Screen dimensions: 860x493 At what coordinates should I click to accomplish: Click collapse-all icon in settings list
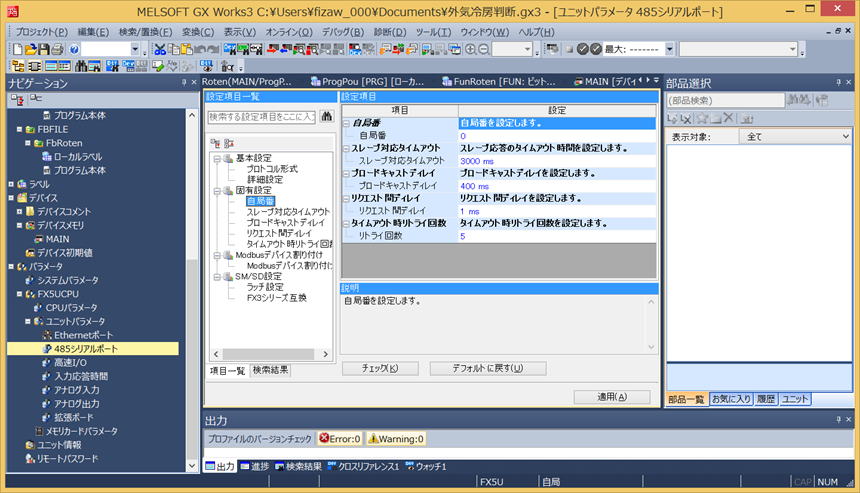click(229, 143)
